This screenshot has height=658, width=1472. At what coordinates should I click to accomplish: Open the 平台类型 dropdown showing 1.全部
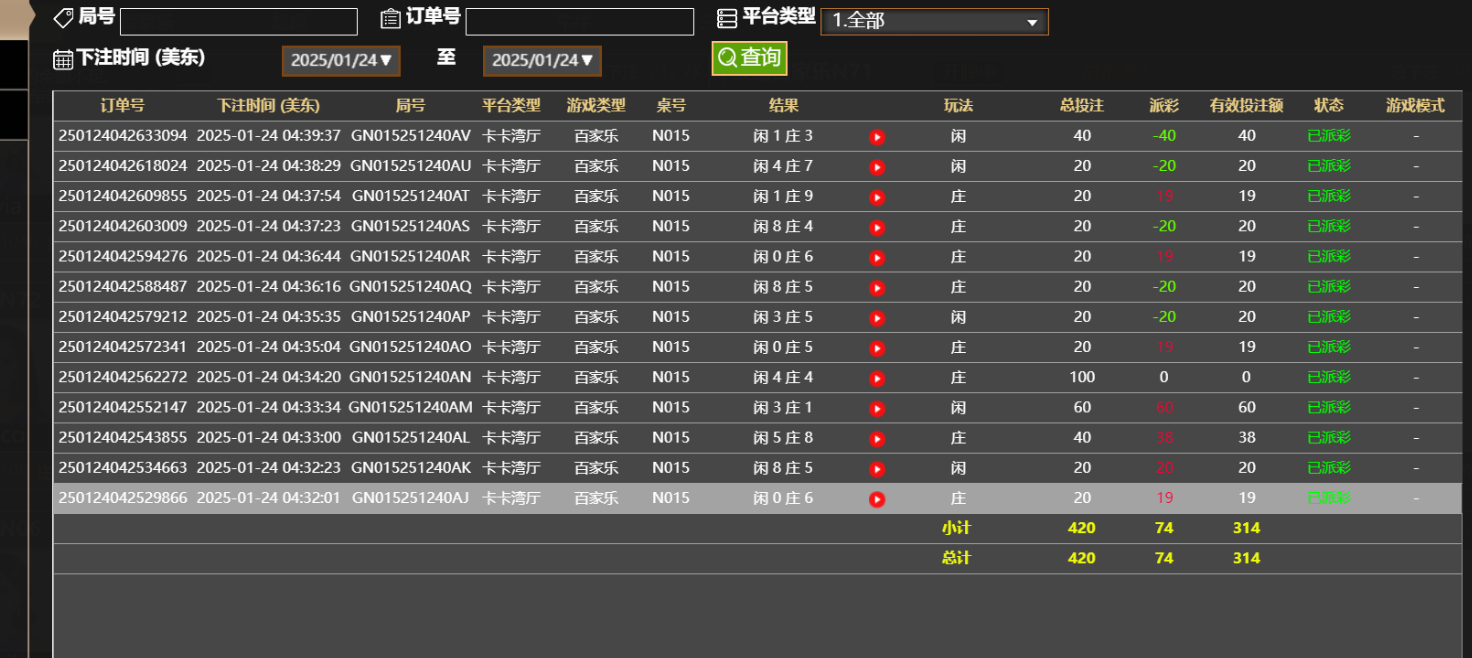tap(934, 21)
